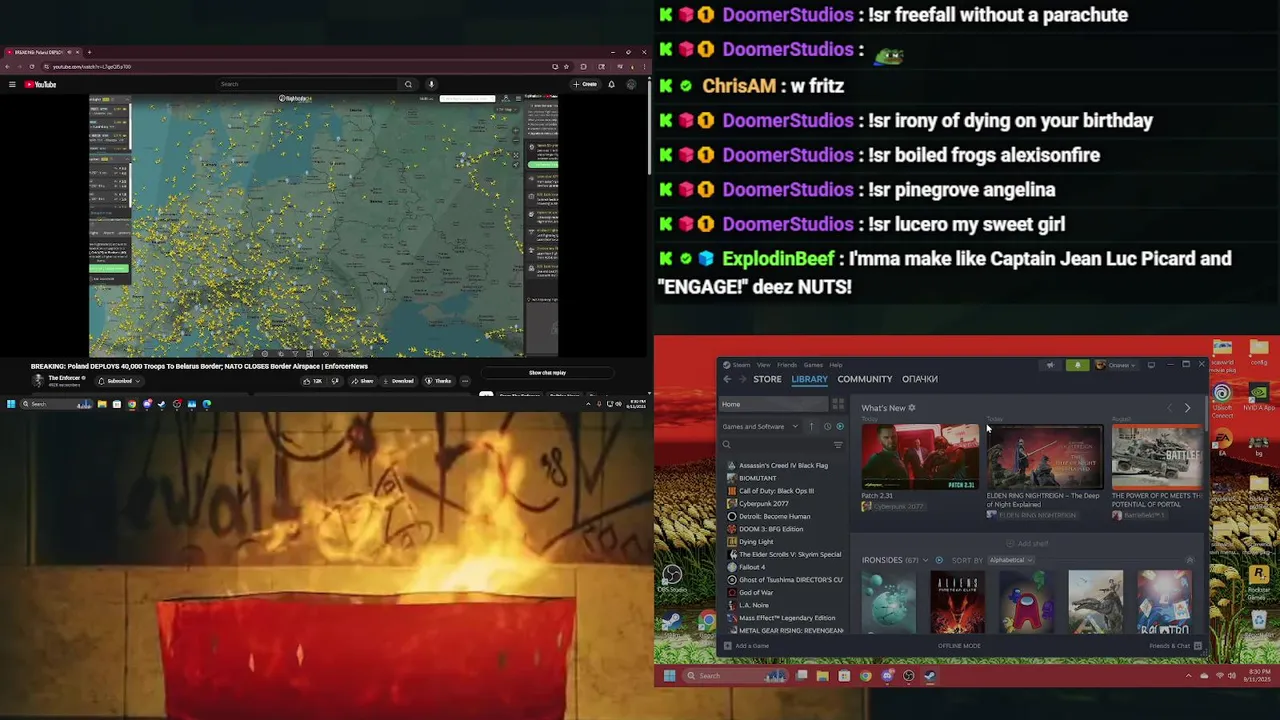Click the Steam library search field

click(x=773, y=445)
